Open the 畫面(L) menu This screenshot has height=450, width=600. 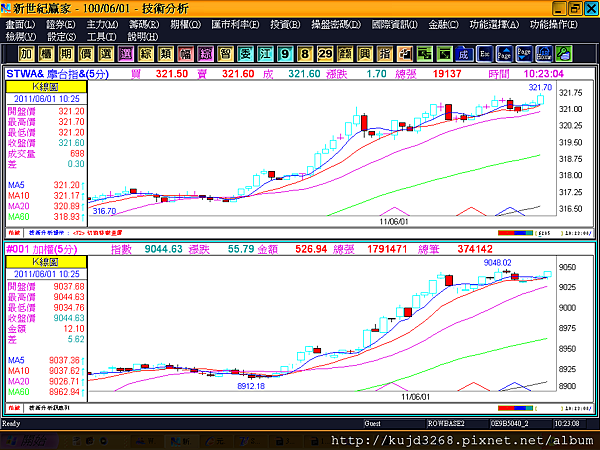[x=20, y=24]
